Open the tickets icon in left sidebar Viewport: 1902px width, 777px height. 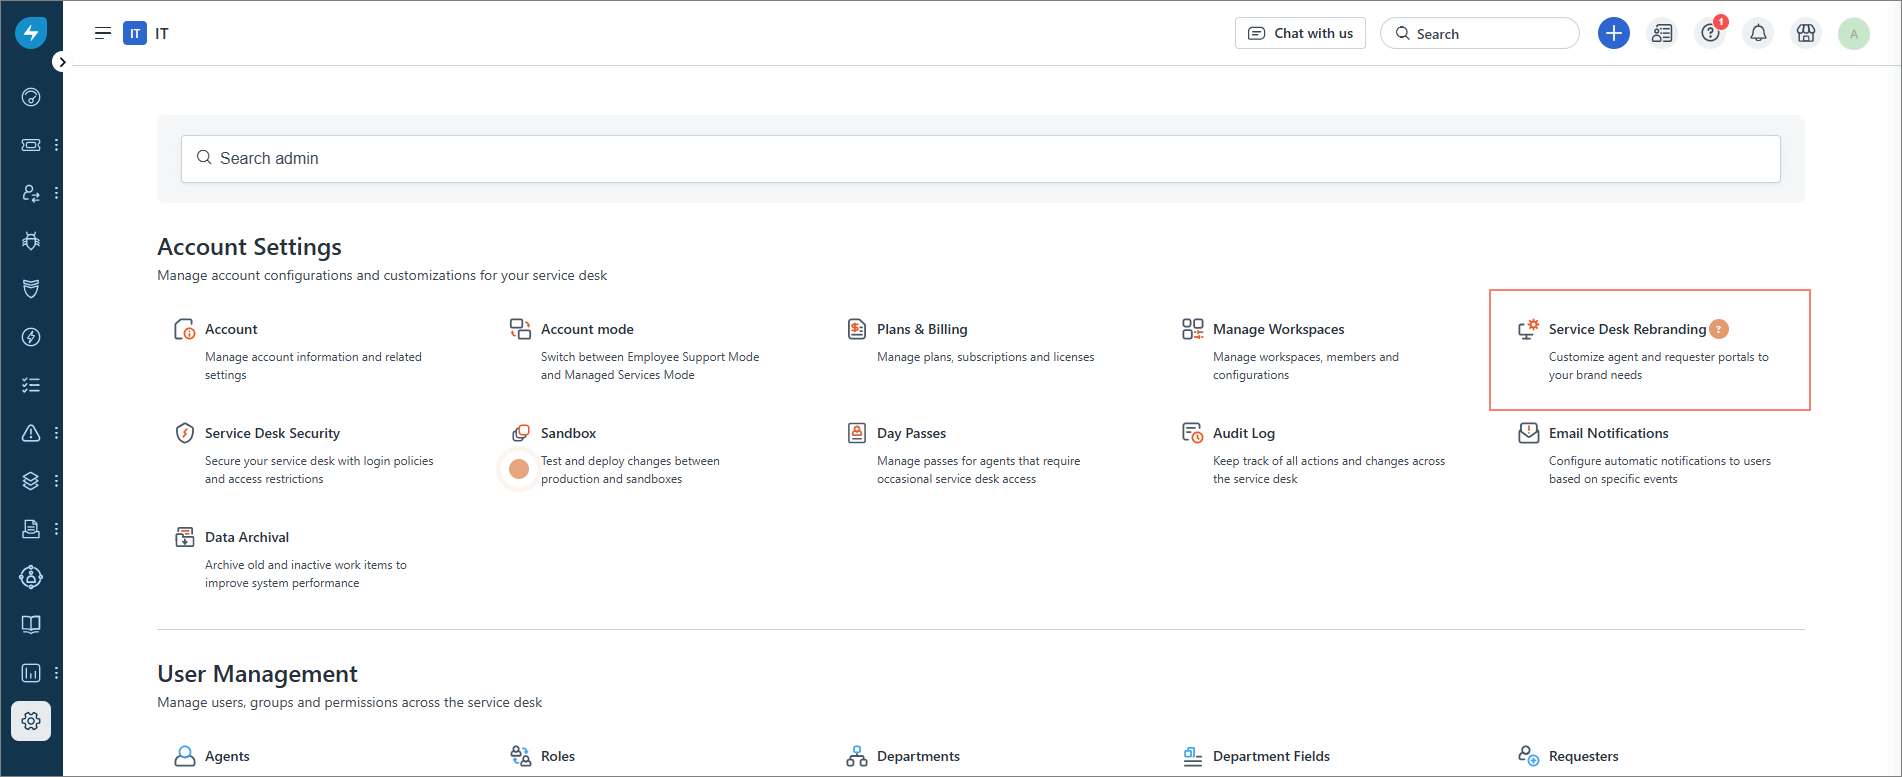click(31, 145)
